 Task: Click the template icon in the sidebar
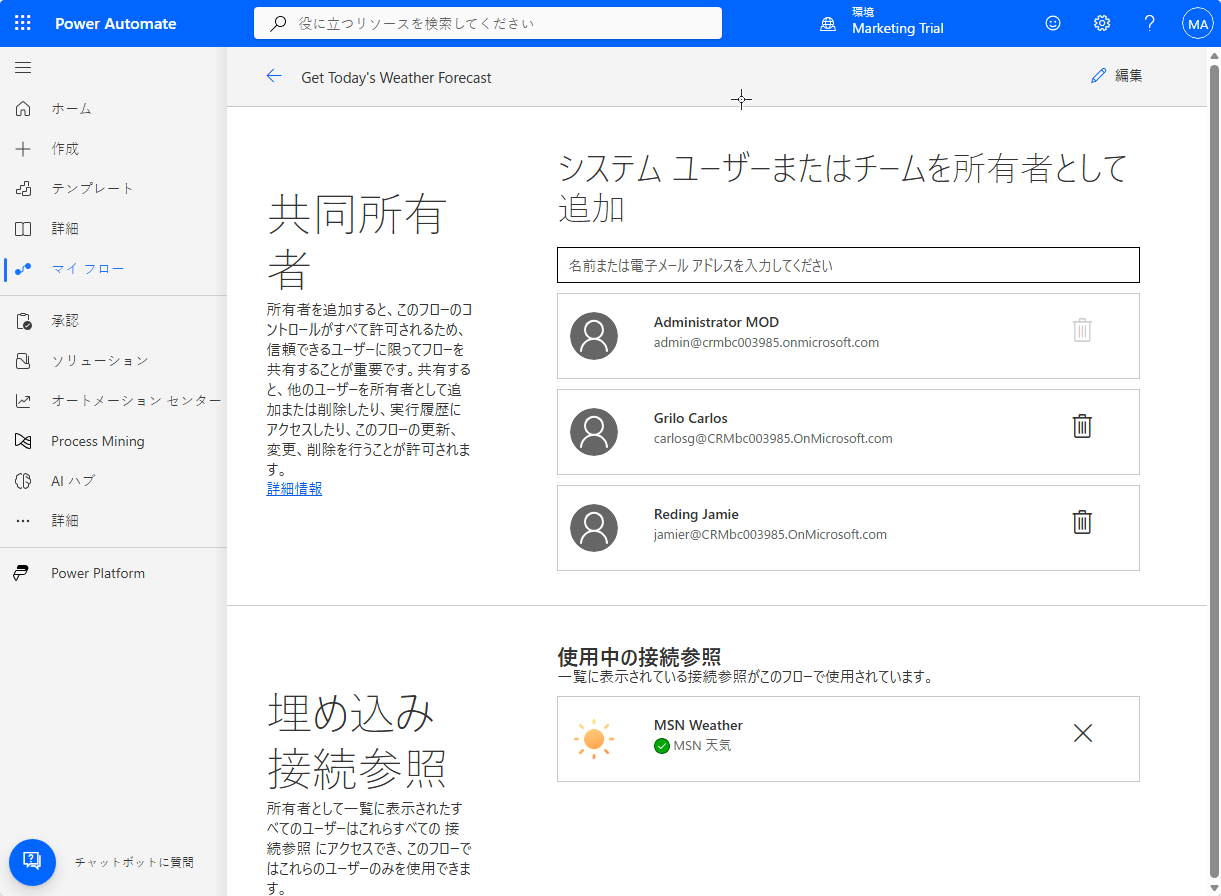23,189
